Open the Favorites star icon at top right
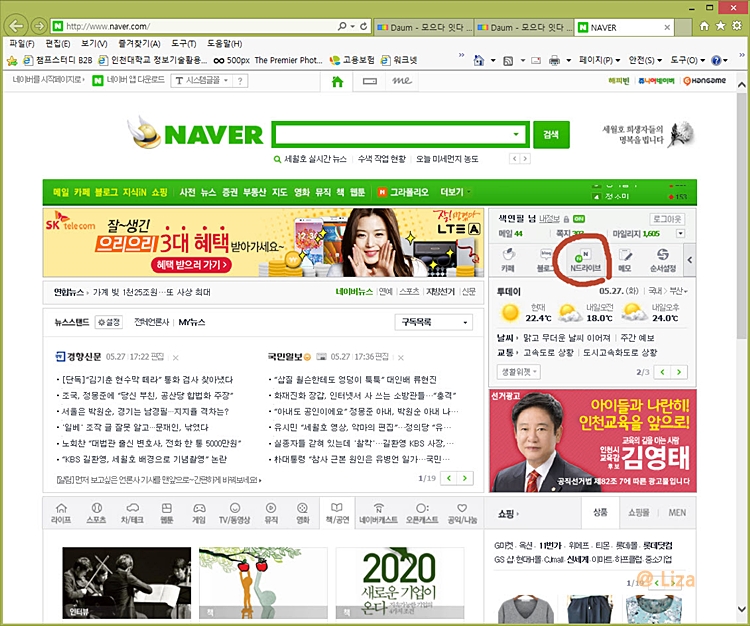 click(x=720, y=26)
